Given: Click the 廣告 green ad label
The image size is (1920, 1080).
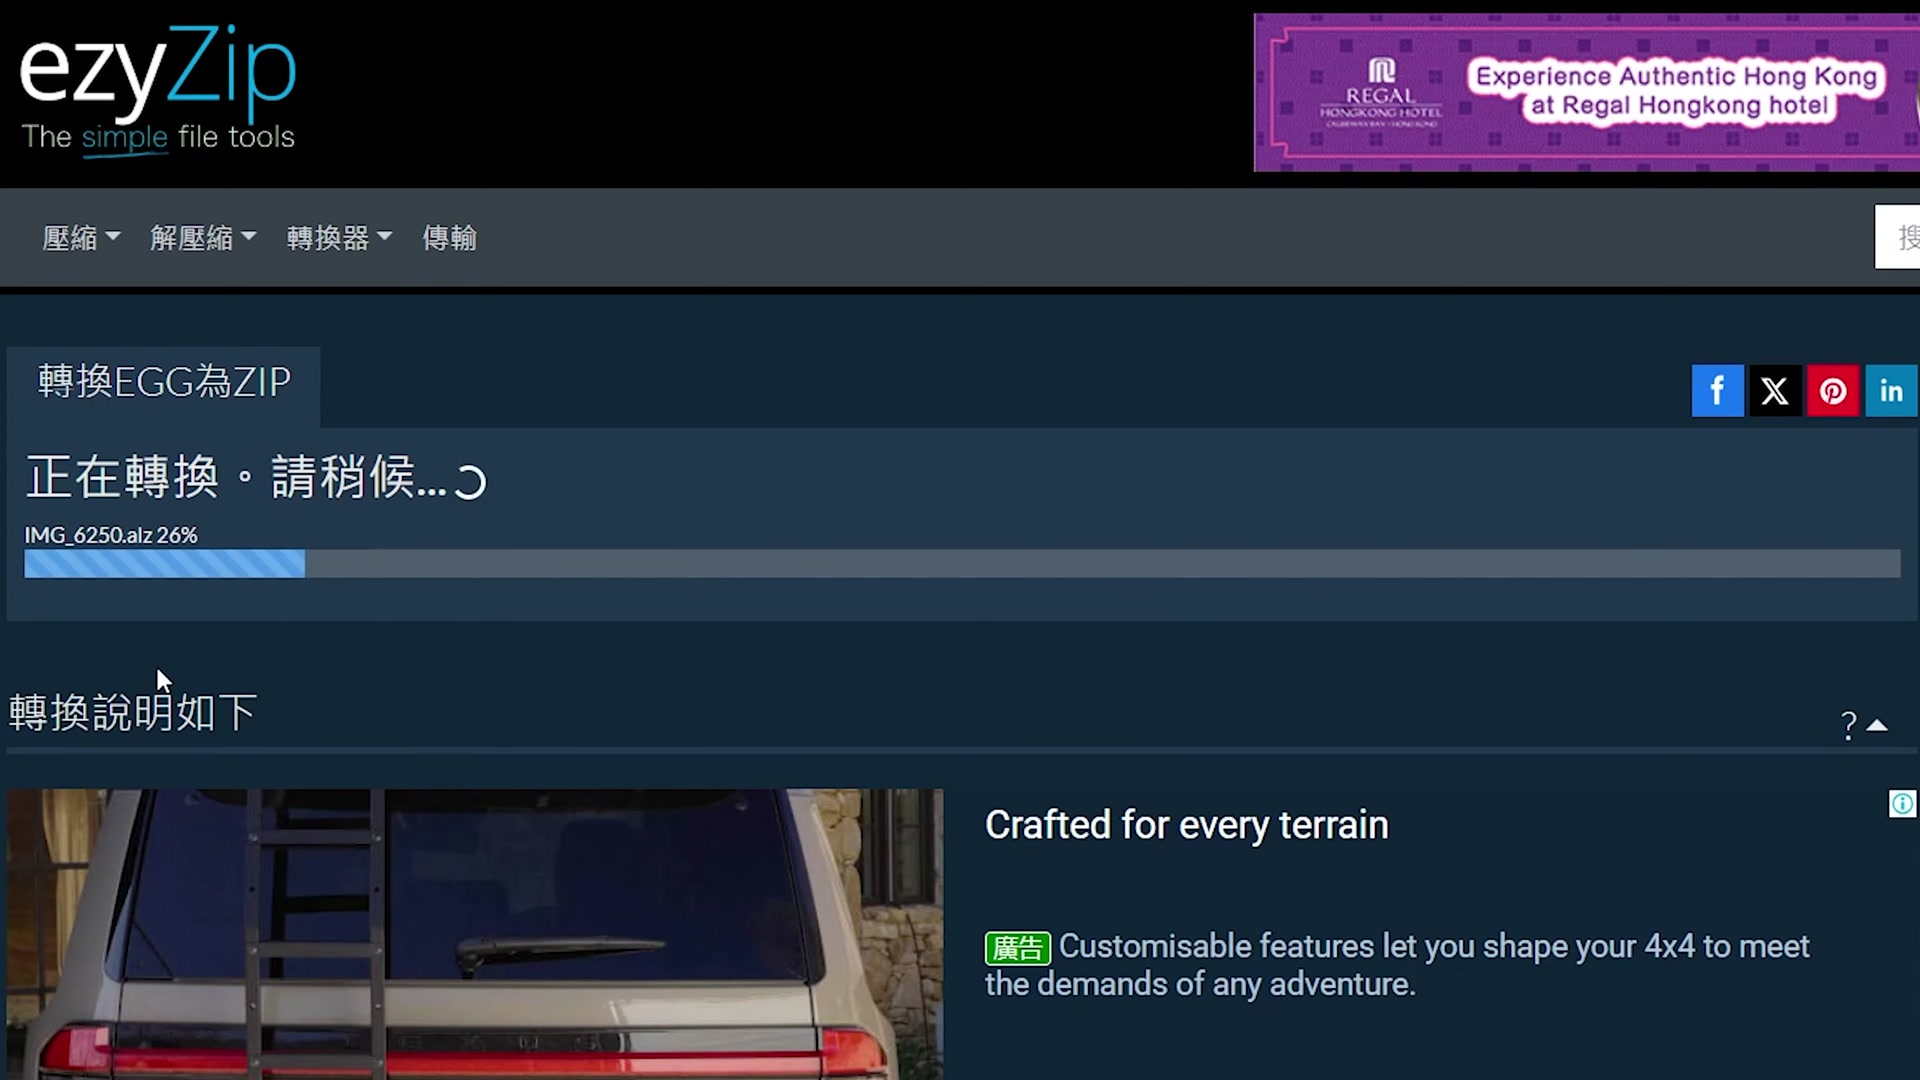Looking at the screenshot, I should click(x=1017, y=948).
